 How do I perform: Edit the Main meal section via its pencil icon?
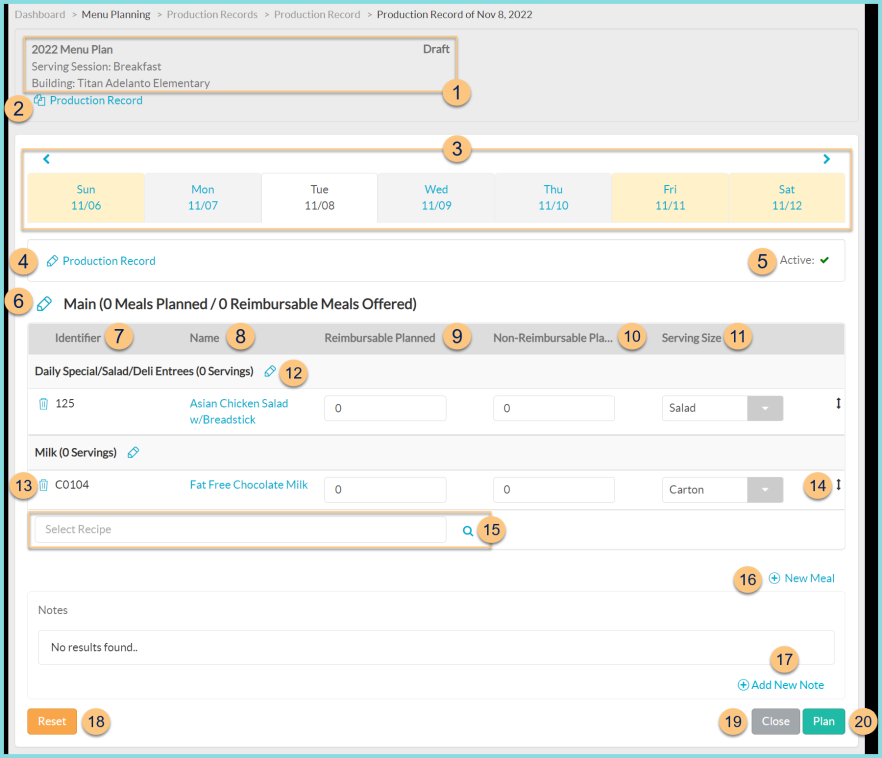coord(42,303)
